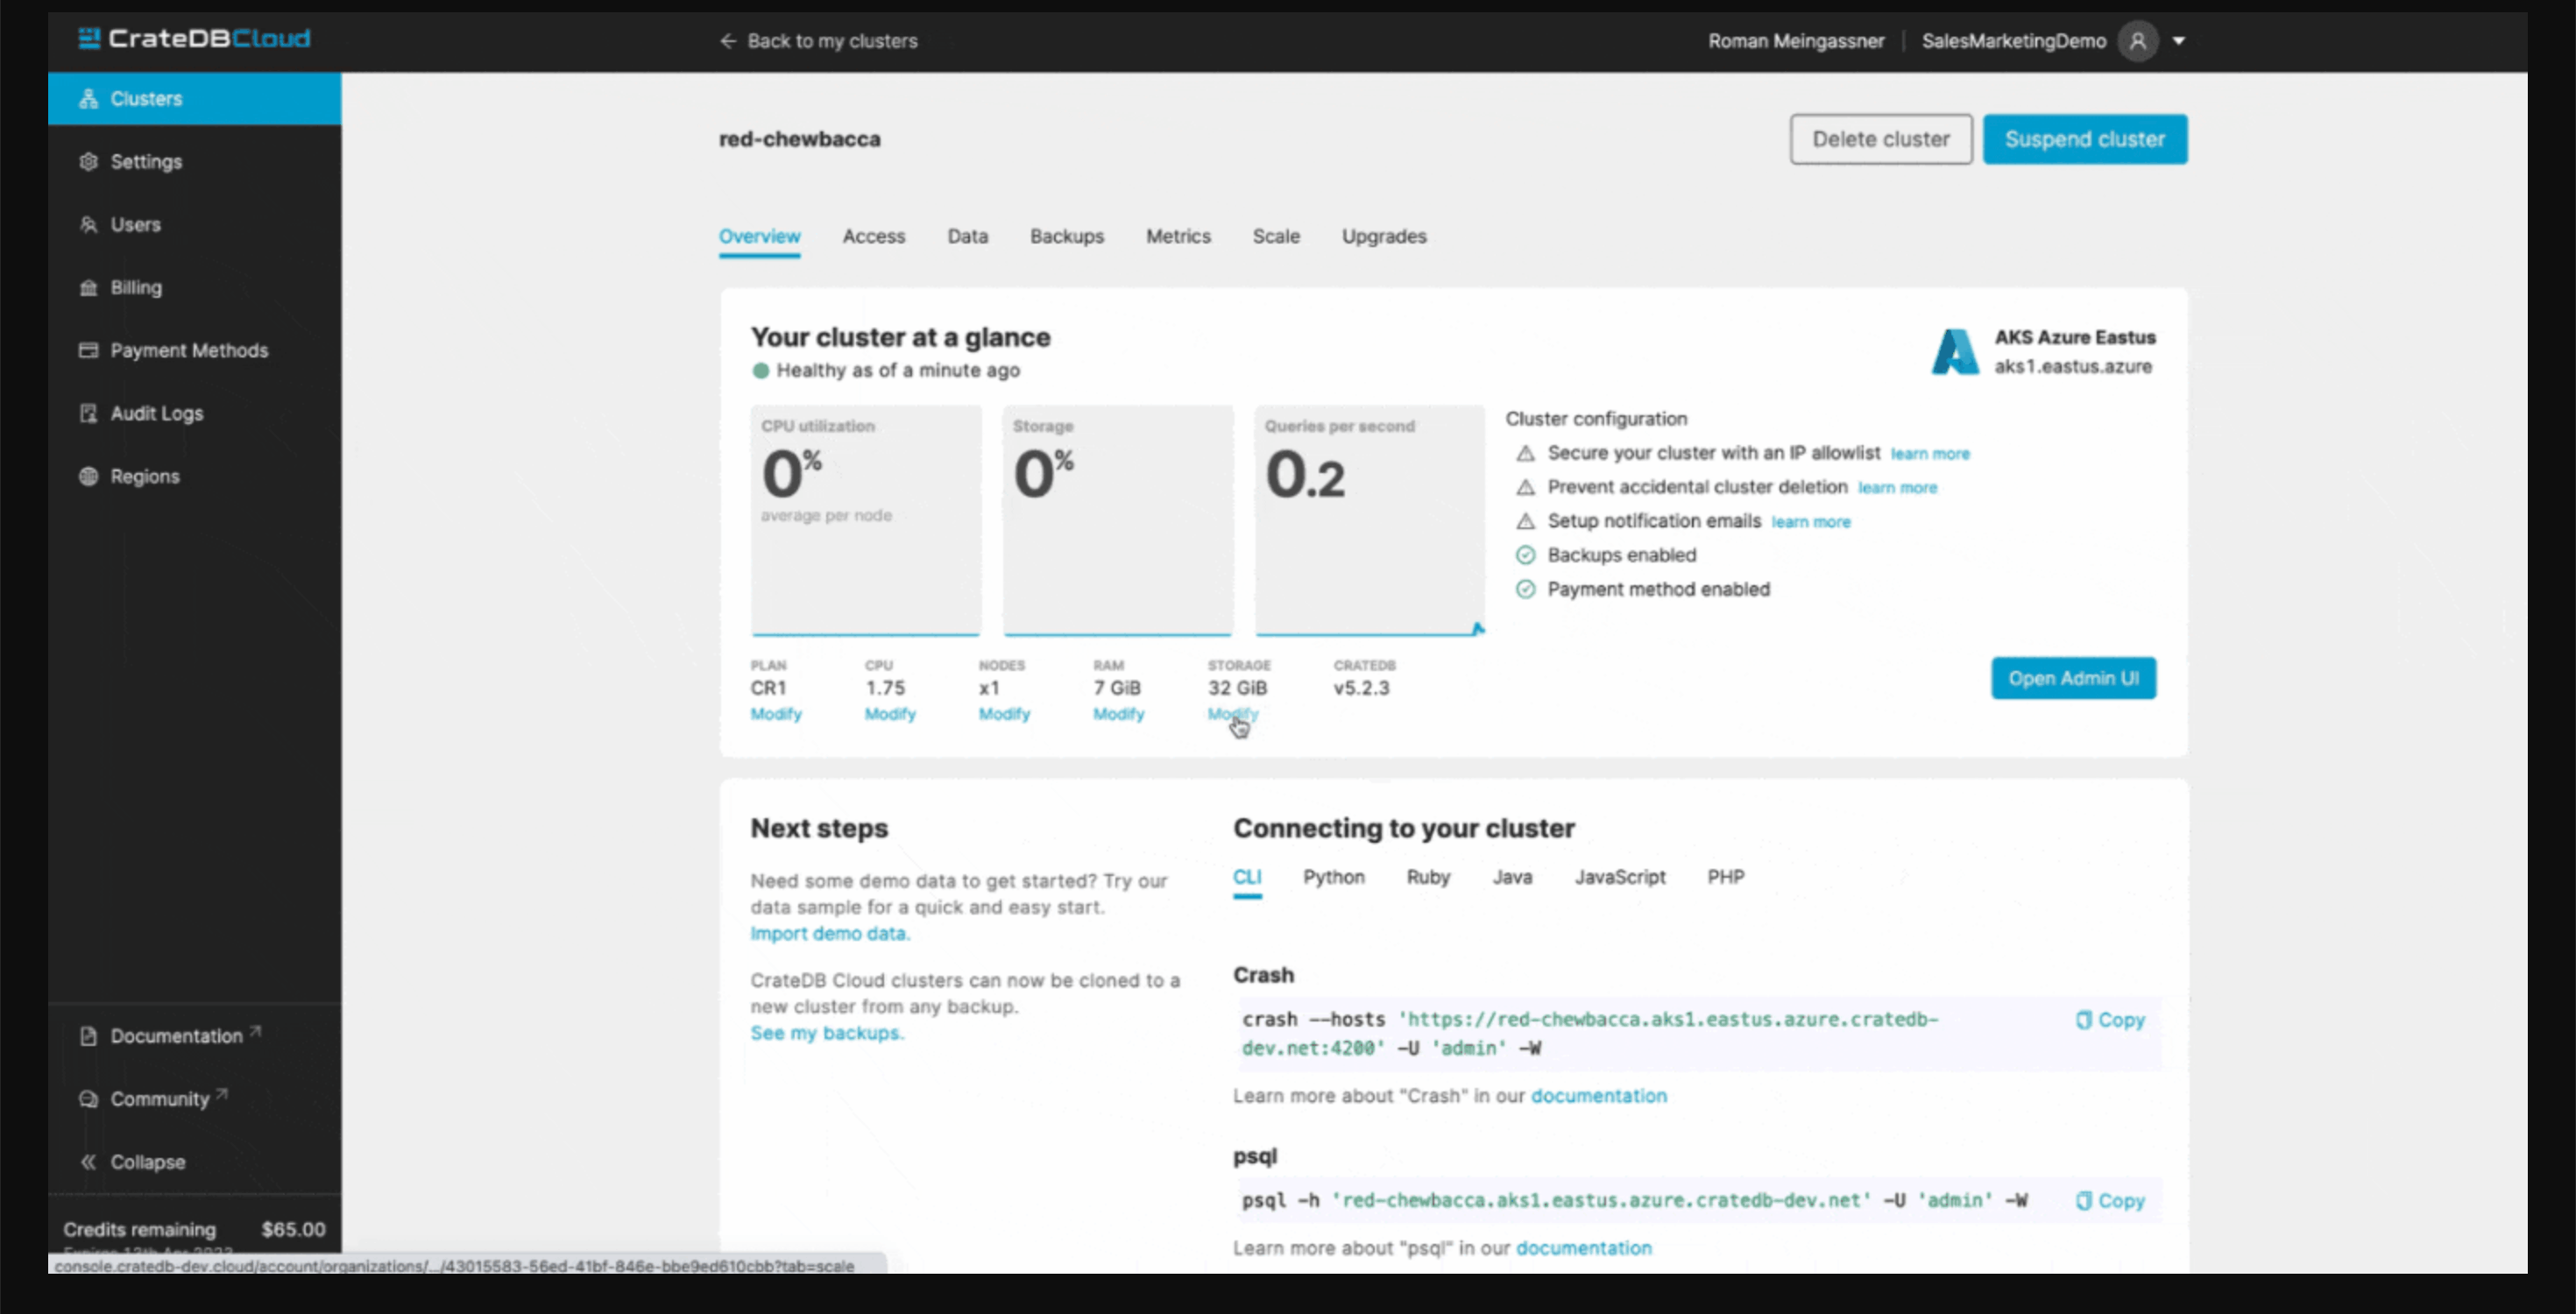Select the Overview tab
This screenshot has width=2576, height=1314.
pos(759,237)
